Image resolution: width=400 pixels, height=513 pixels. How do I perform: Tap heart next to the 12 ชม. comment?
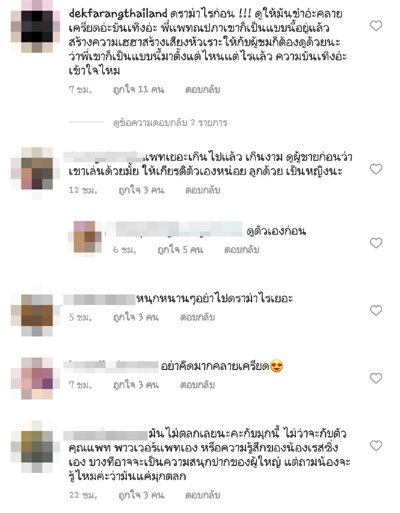pyautogui.click(x=376, y=169)
